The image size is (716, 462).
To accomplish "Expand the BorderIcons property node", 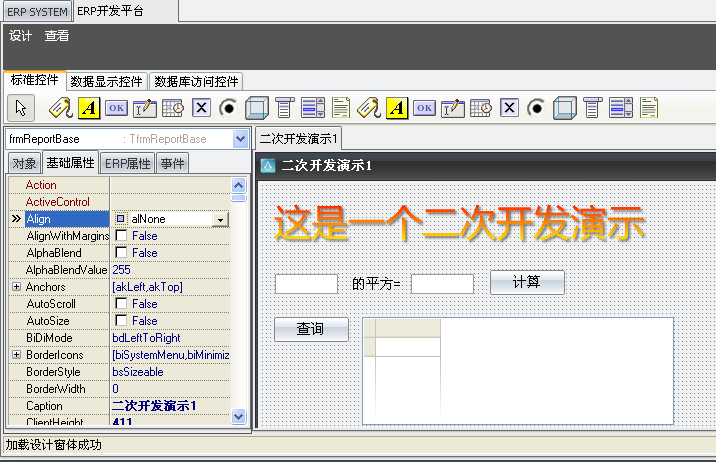I will [16, 355].
